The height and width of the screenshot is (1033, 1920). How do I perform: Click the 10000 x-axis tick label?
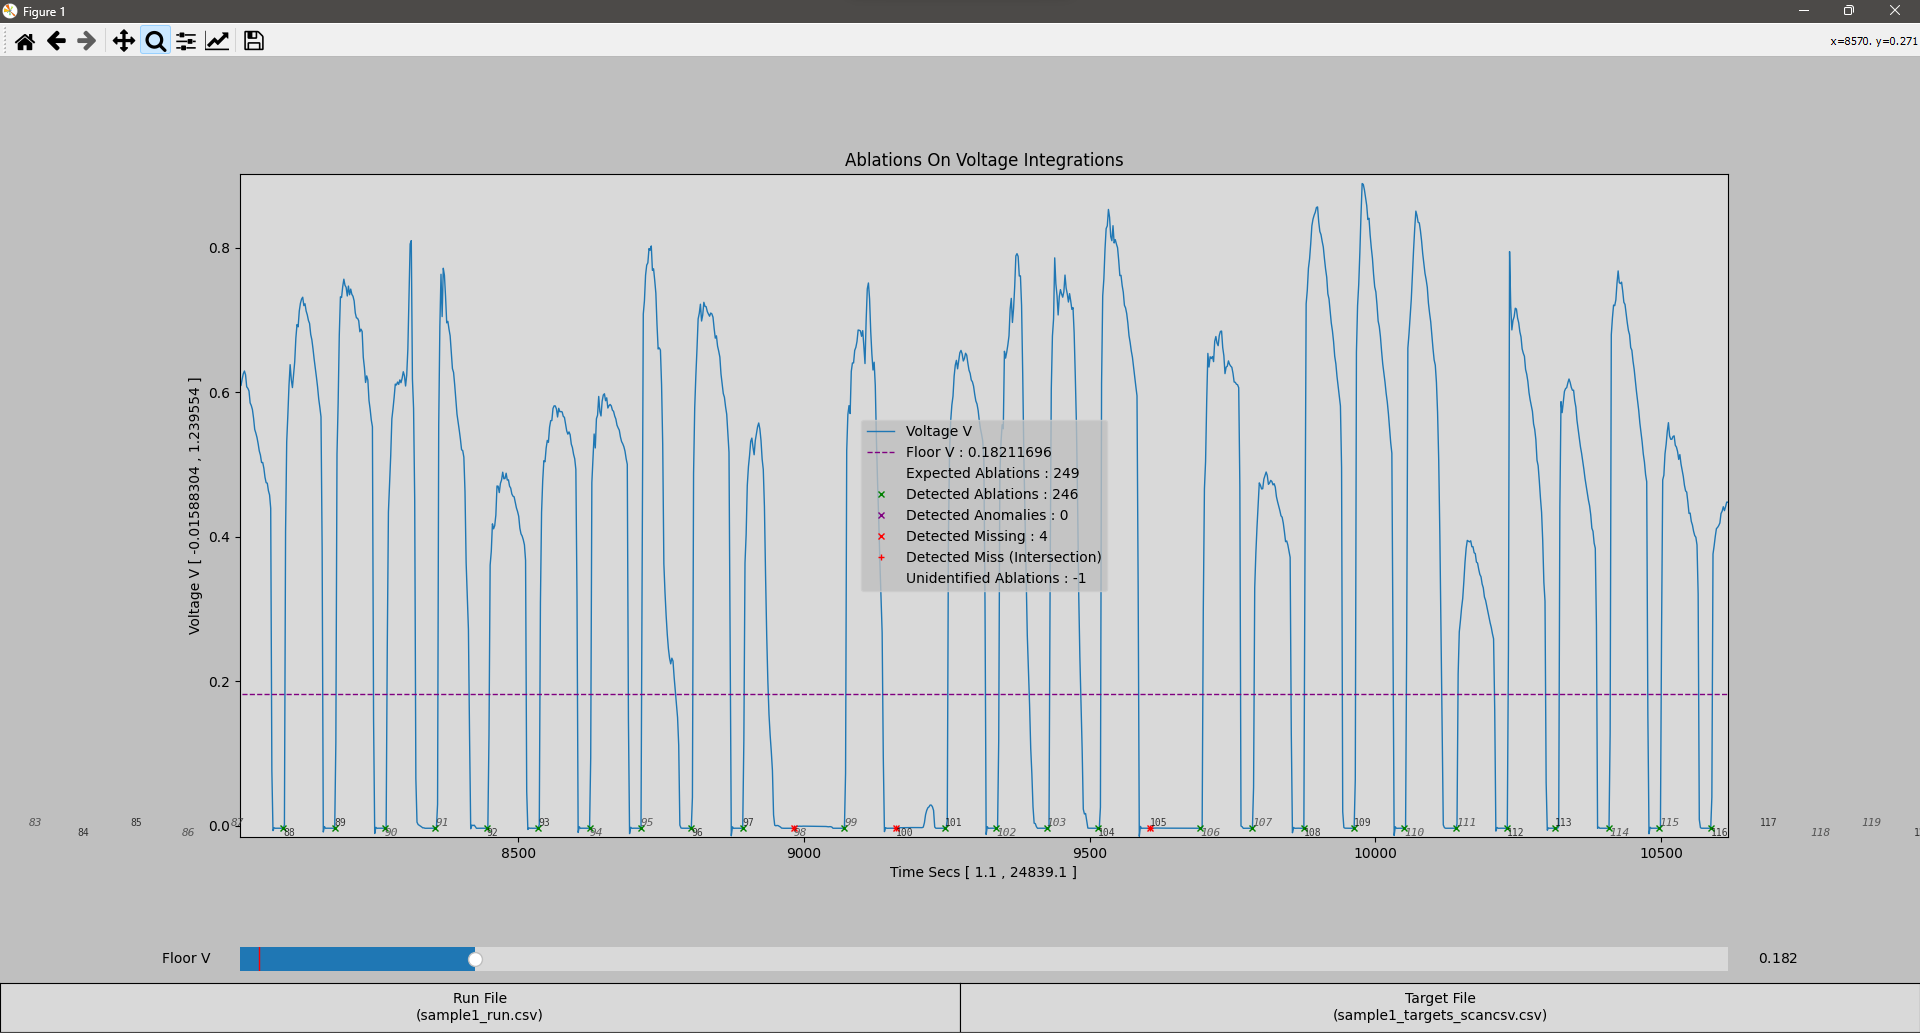click(1375, 853)
